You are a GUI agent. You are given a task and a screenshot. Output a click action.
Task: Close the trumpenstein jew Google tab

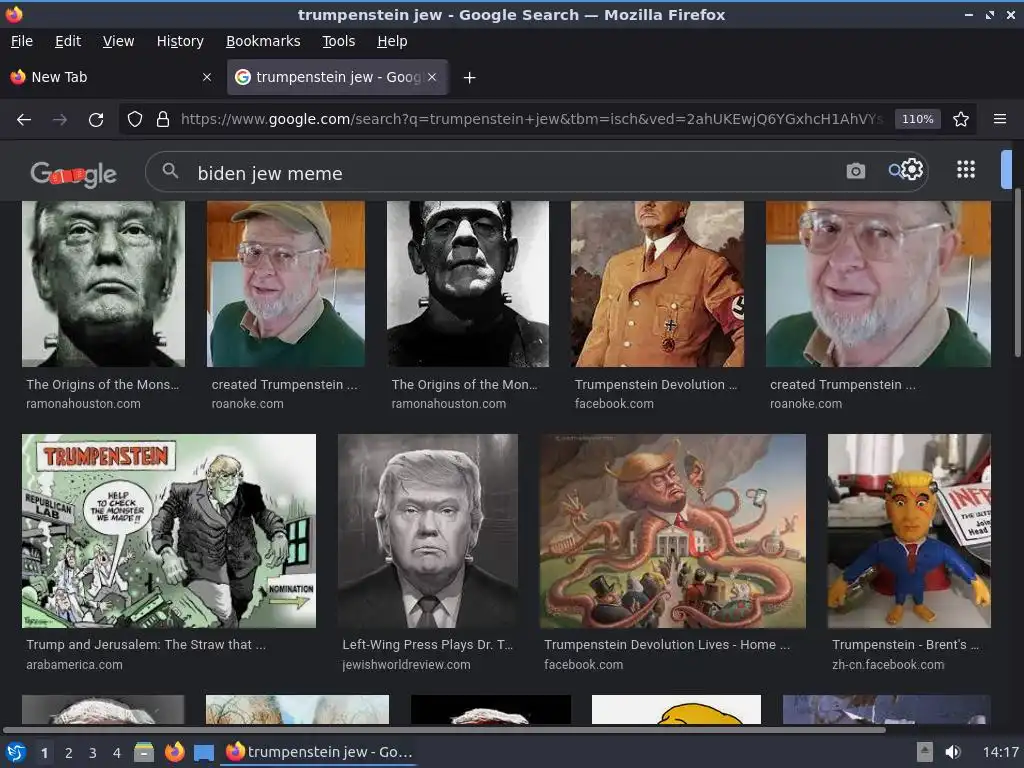[432, 77]
